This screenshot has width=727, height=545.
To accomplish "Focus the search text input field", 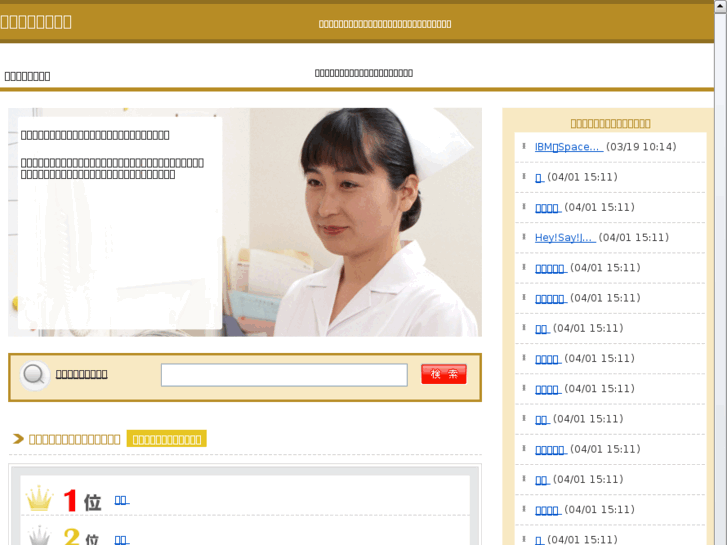I will tap(284, 375).
